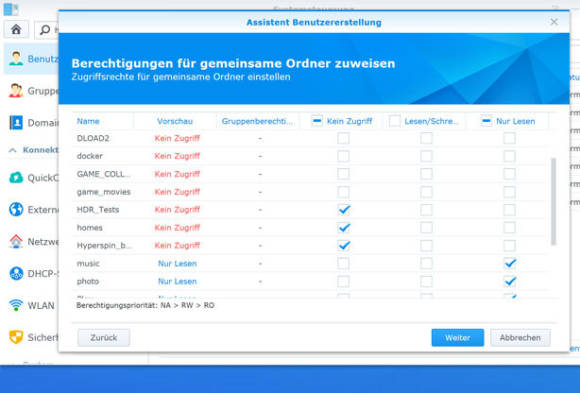Check Lesen/Schreiben for HDR_Tests
Image resolution: width=580 pixels, height=393 pixels.
[426, 210]
